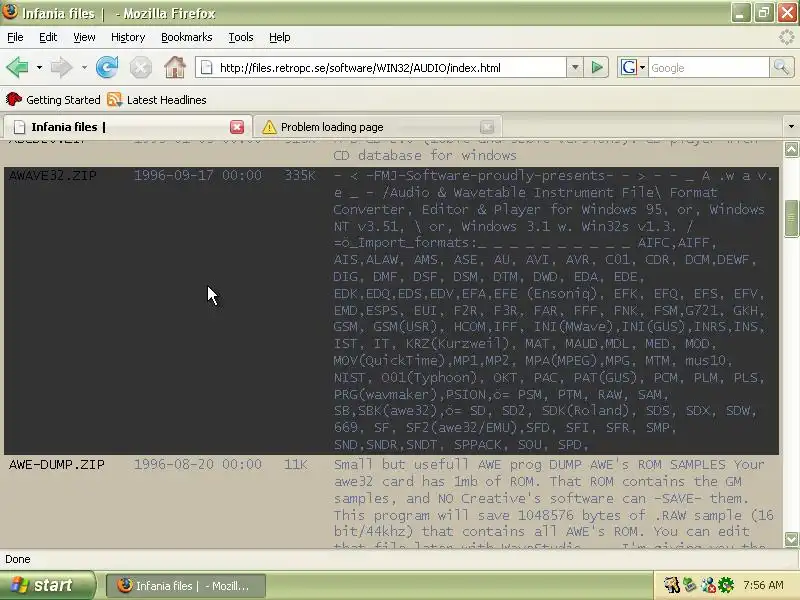The image size is (800, 600).
Task: Reload the current page
Action: click(107, 67)
